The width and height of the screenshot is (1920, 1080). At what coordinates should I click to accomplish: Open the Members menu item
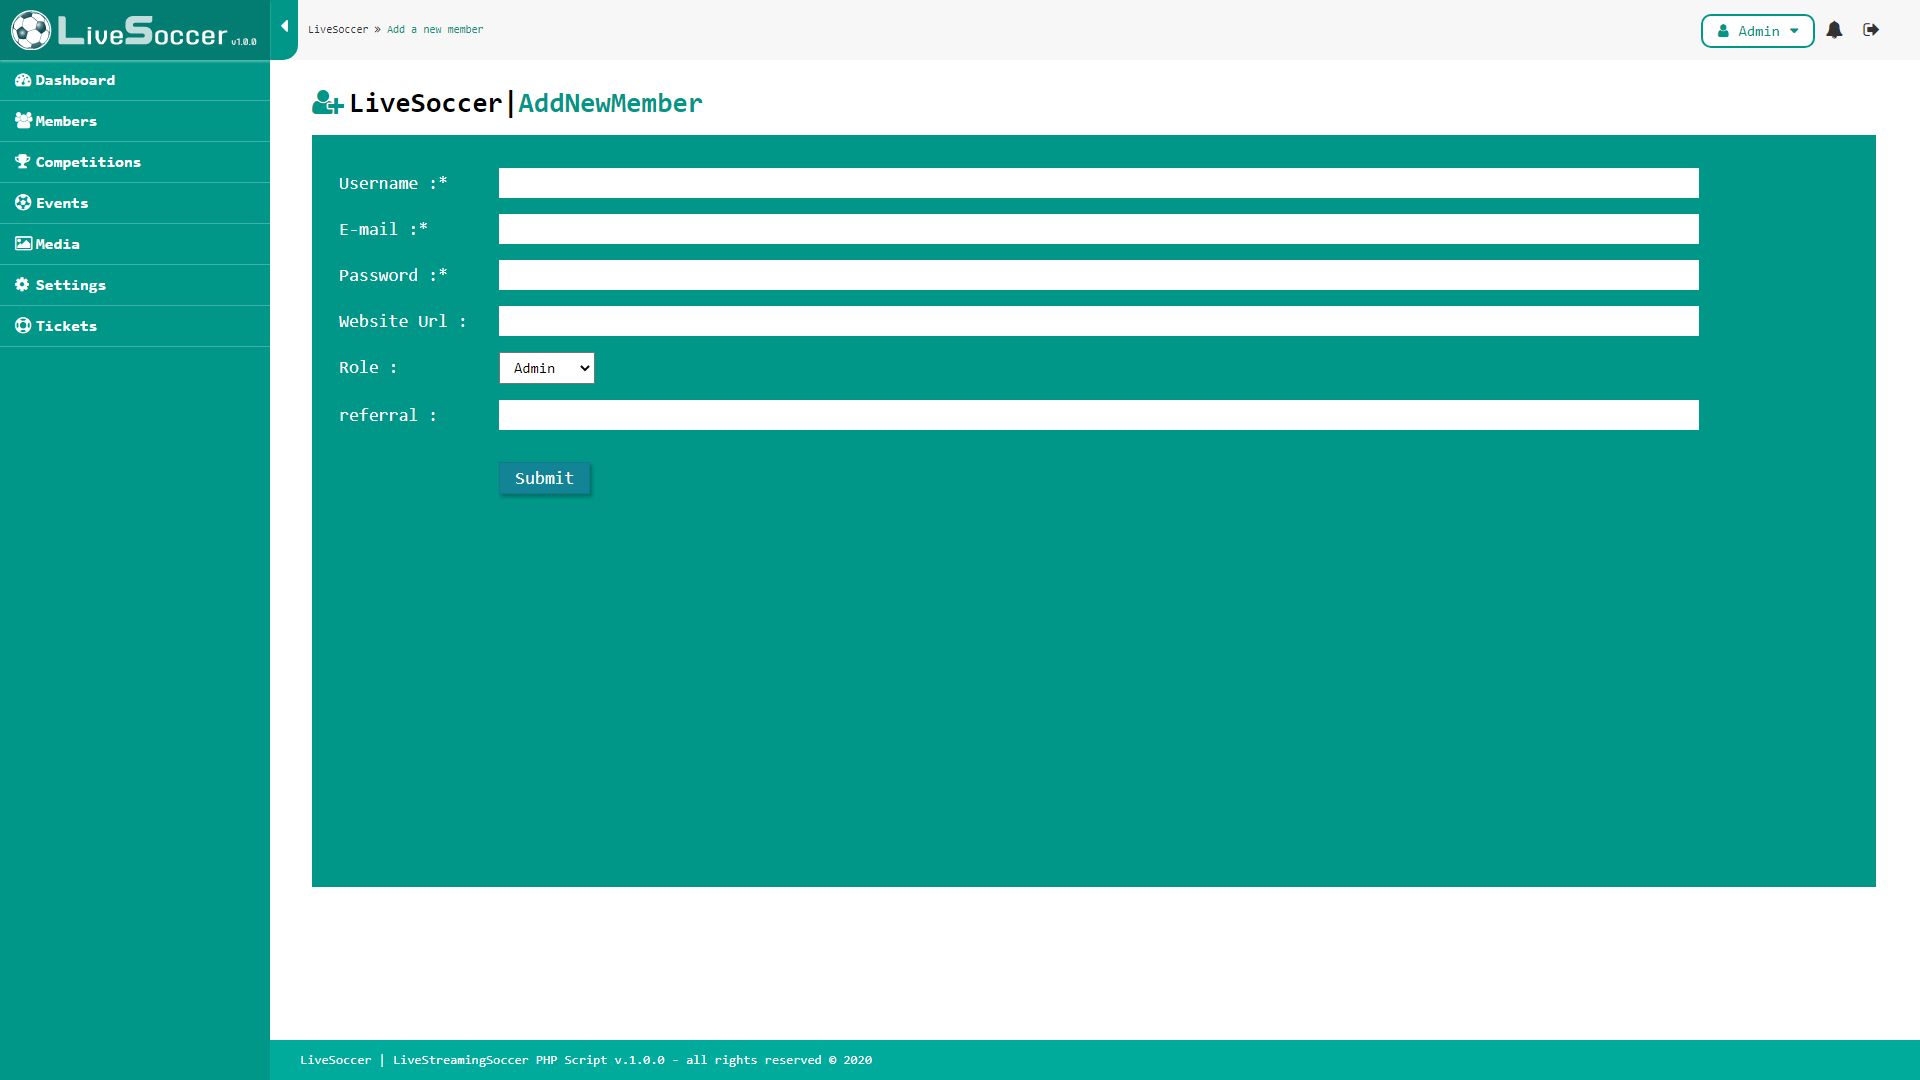[x=66, y=121]
